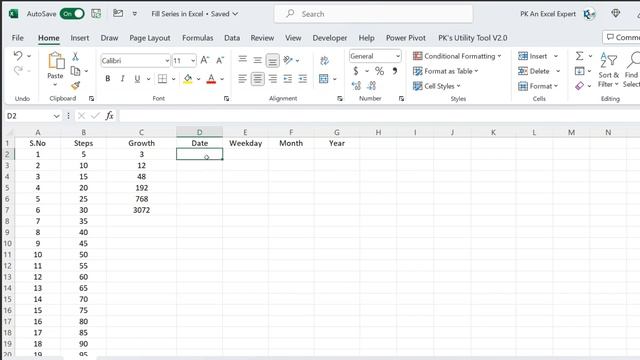Click the Merge & Center icon
Screen dimensions: 640x360
pyautogui.click(x=324, y=79)
